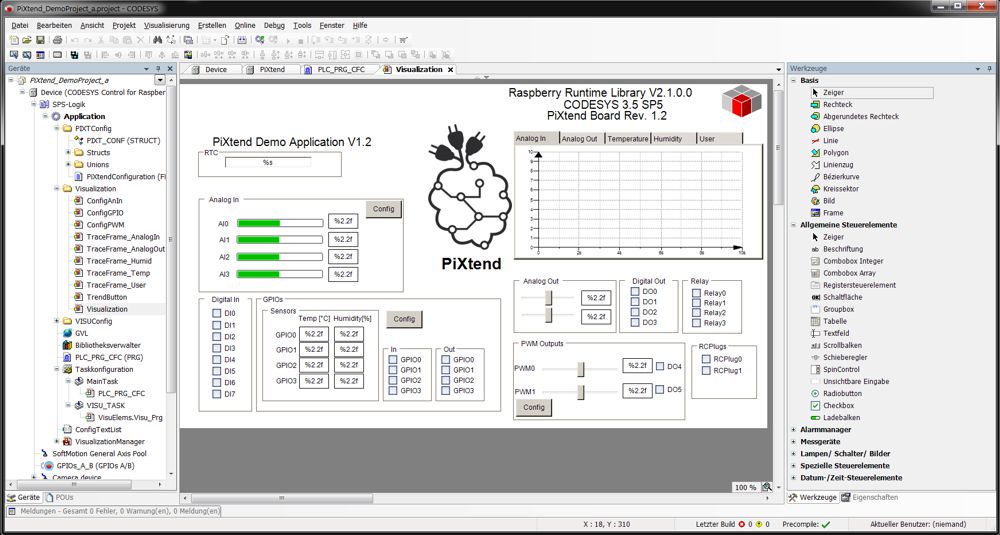1000x535 pixels.
Task: Open the Erstellen menu
Action: (x=212, y=26)
